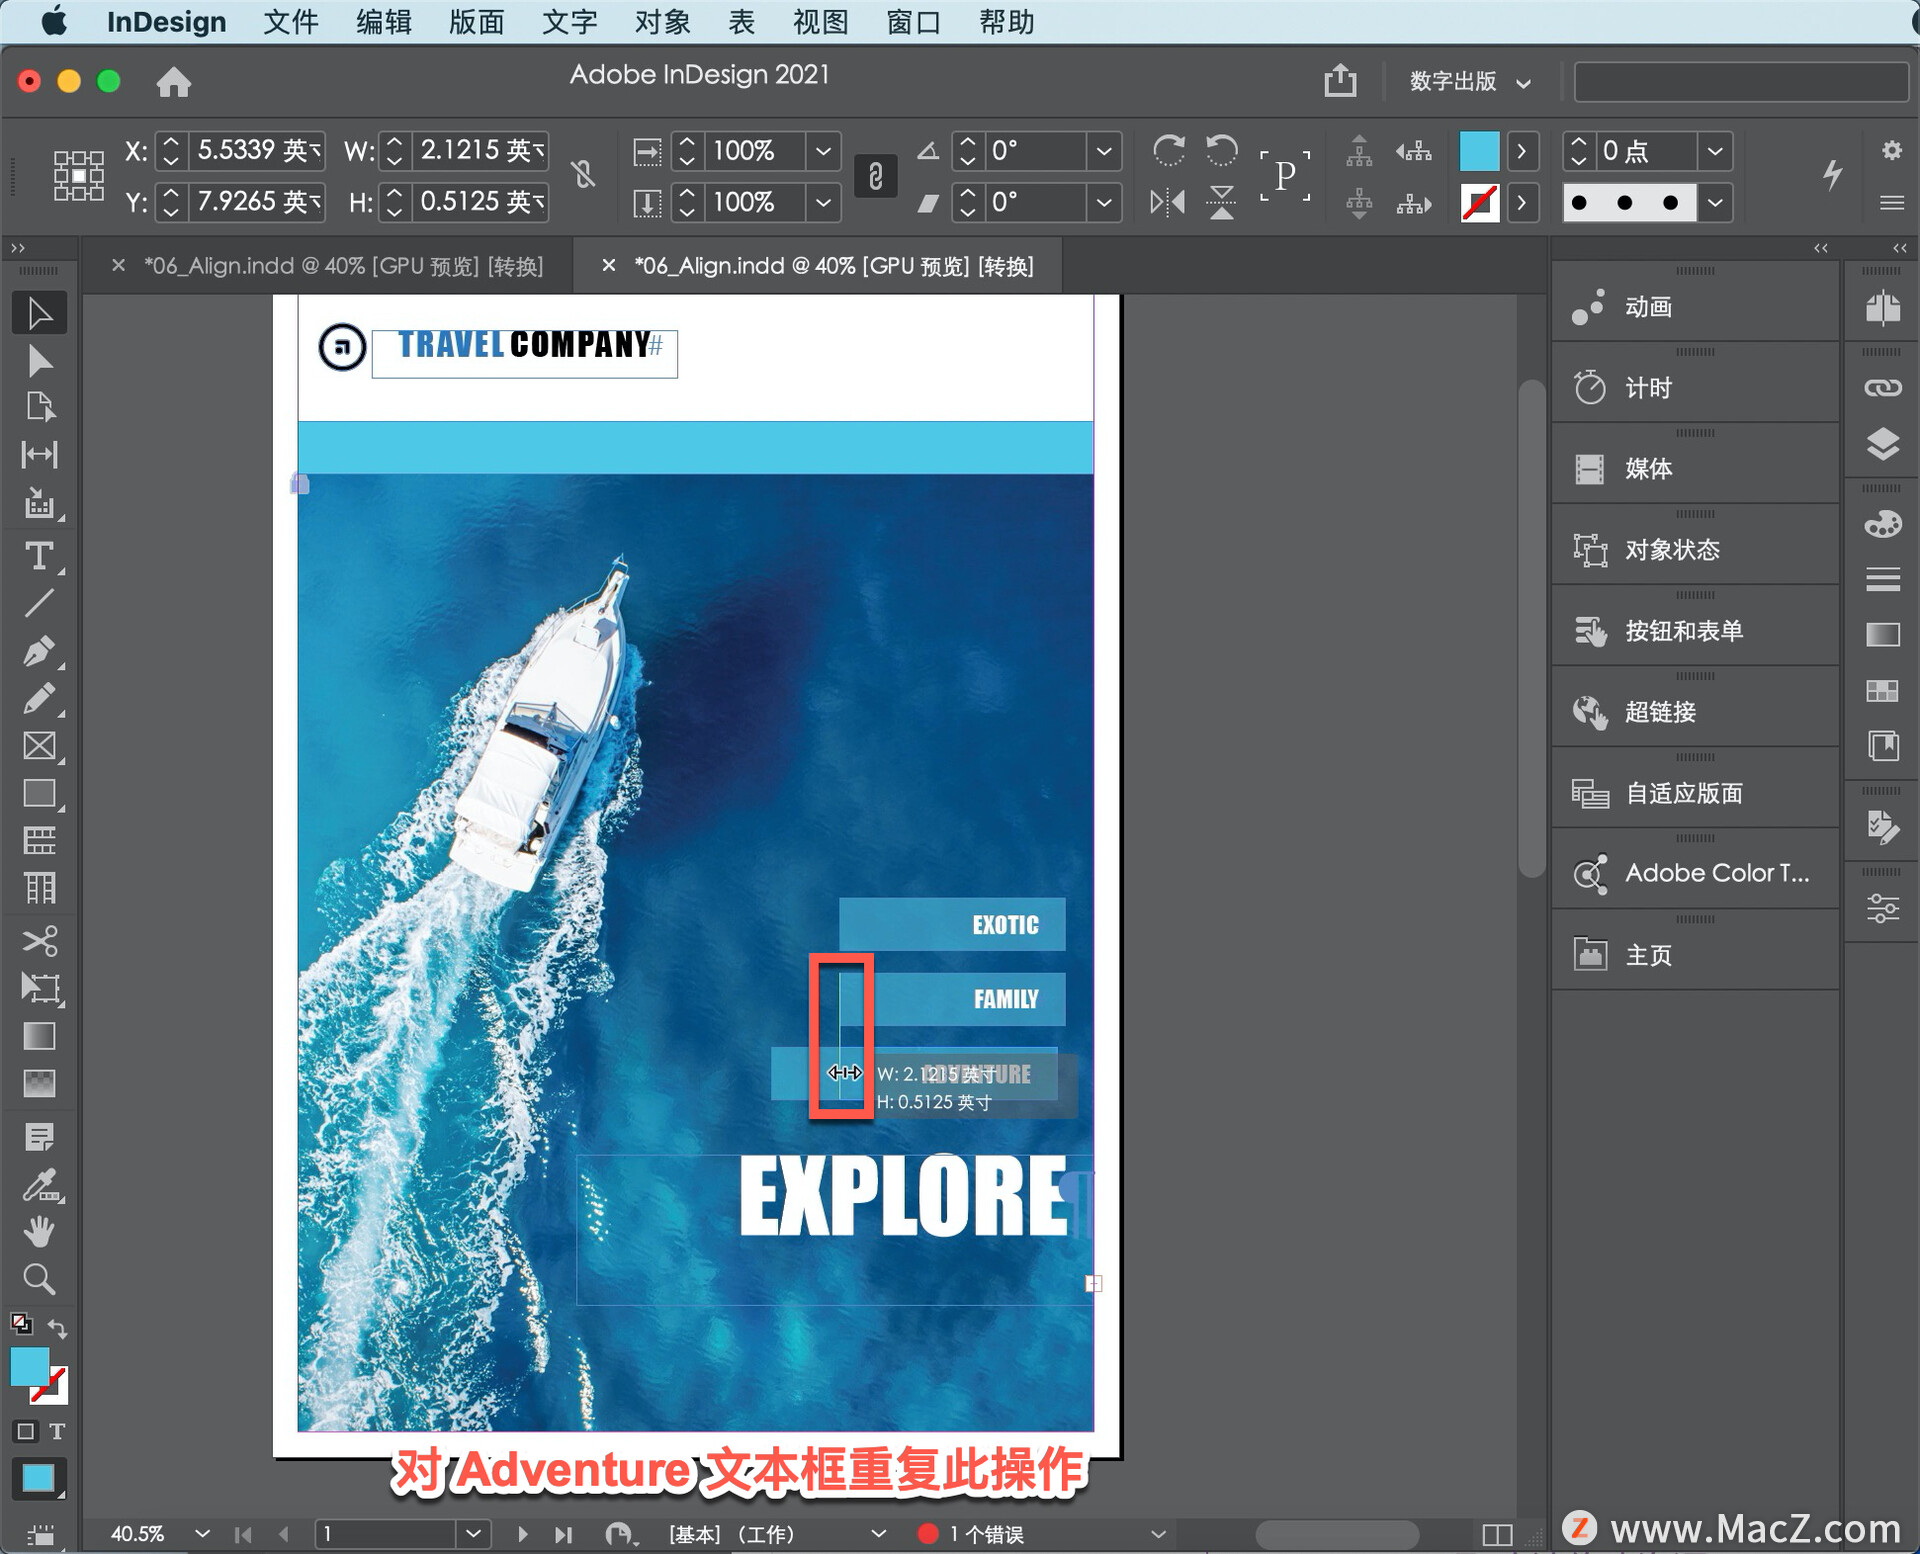The height and width of the screenshot is (1554, 1920).
Task: Select the Line tool
Action: [x=39, y=603]
